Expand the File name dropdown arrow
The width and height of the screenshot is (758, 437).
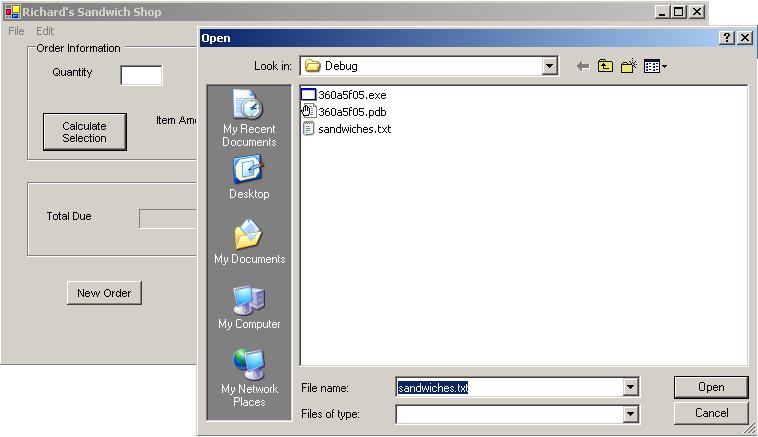(x=630, y=387)
